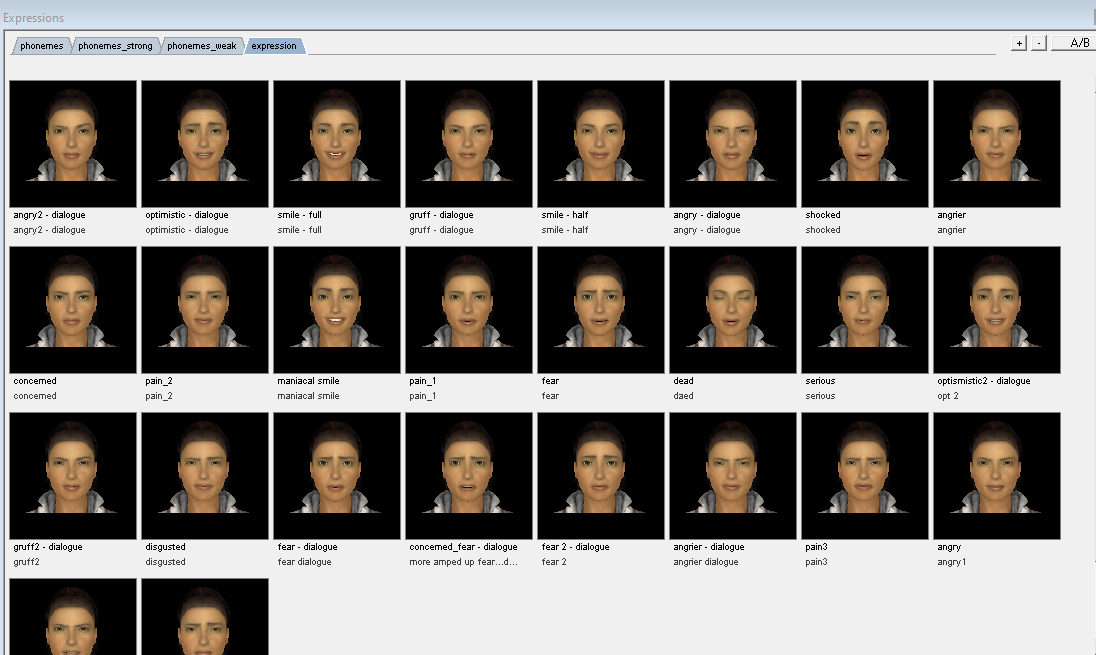Click the expression tab

click(274, 46)
